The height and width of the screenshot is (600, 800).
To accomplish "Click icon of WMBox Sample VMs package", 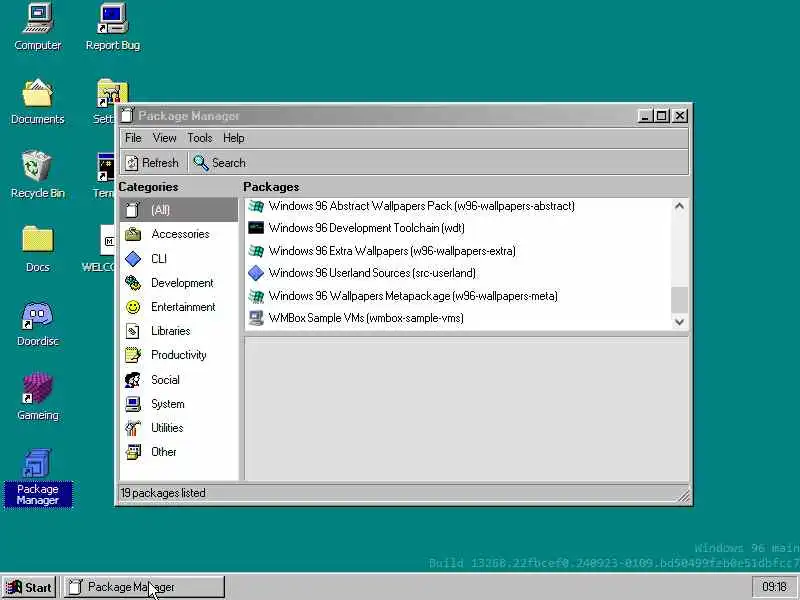I will click(256, 318).
